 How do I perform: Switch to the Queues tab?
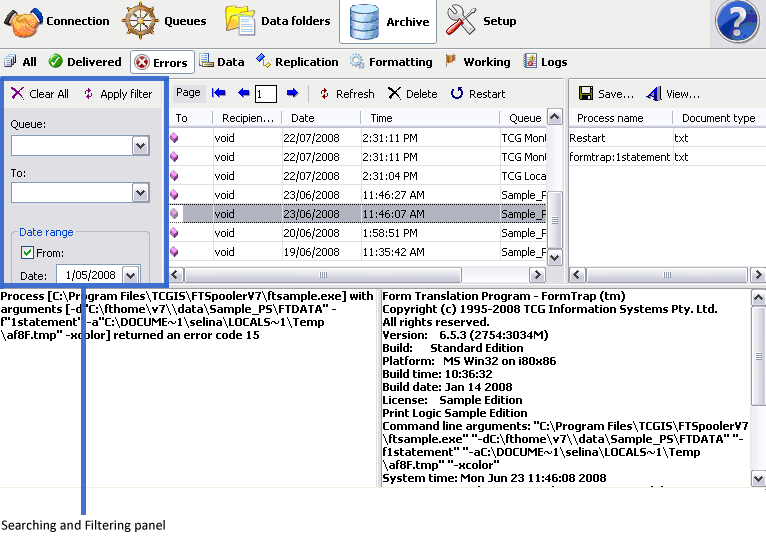click(165, 21)
